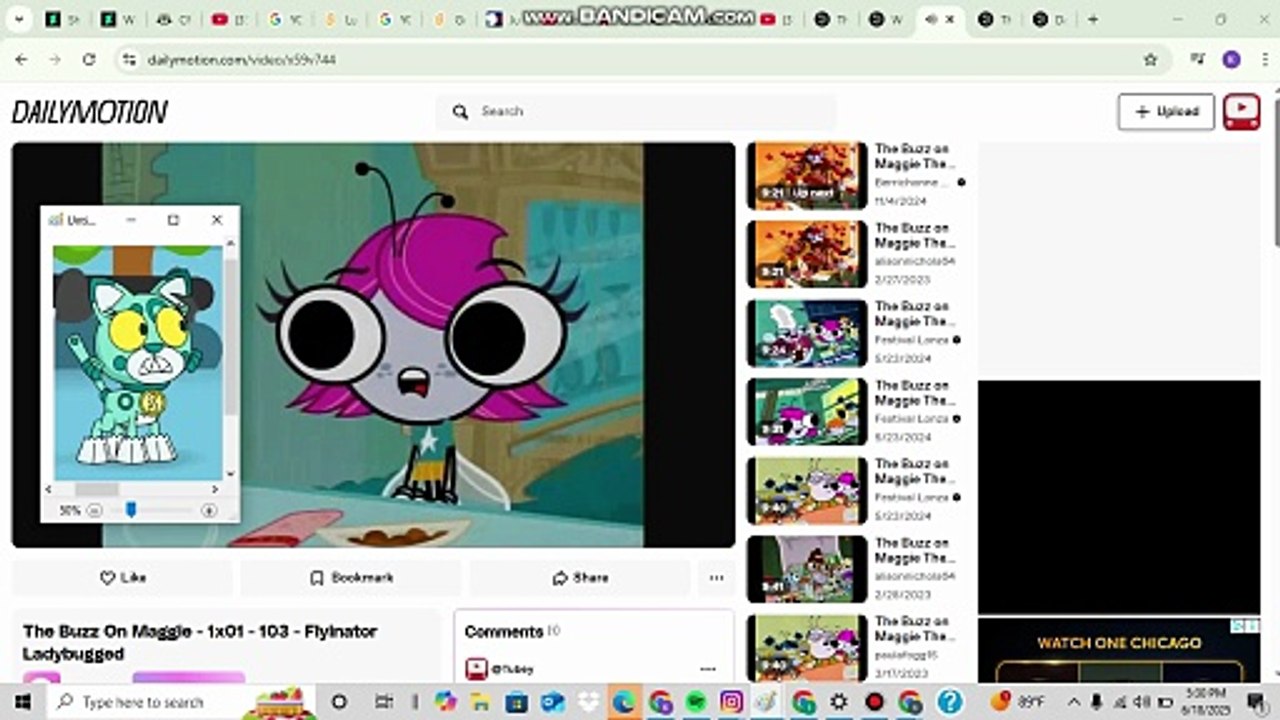Screen dimensions: 1280x720
Task: Open the recommended video dated 2/28/2023
Action: (x=807, y=570)
